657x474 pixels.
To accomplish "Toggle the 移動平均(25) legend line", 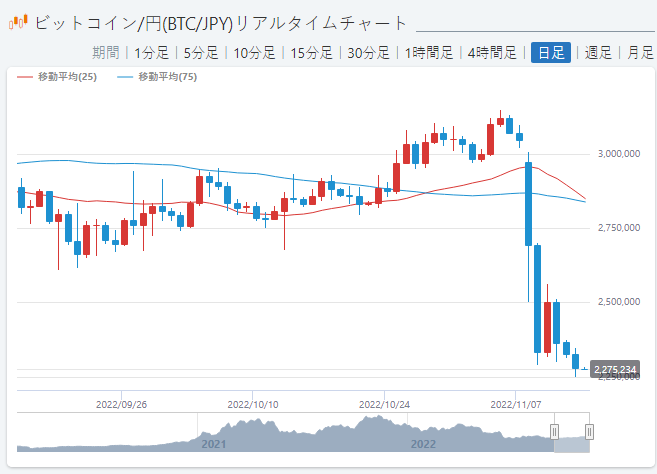I will (x=57, y=77).
